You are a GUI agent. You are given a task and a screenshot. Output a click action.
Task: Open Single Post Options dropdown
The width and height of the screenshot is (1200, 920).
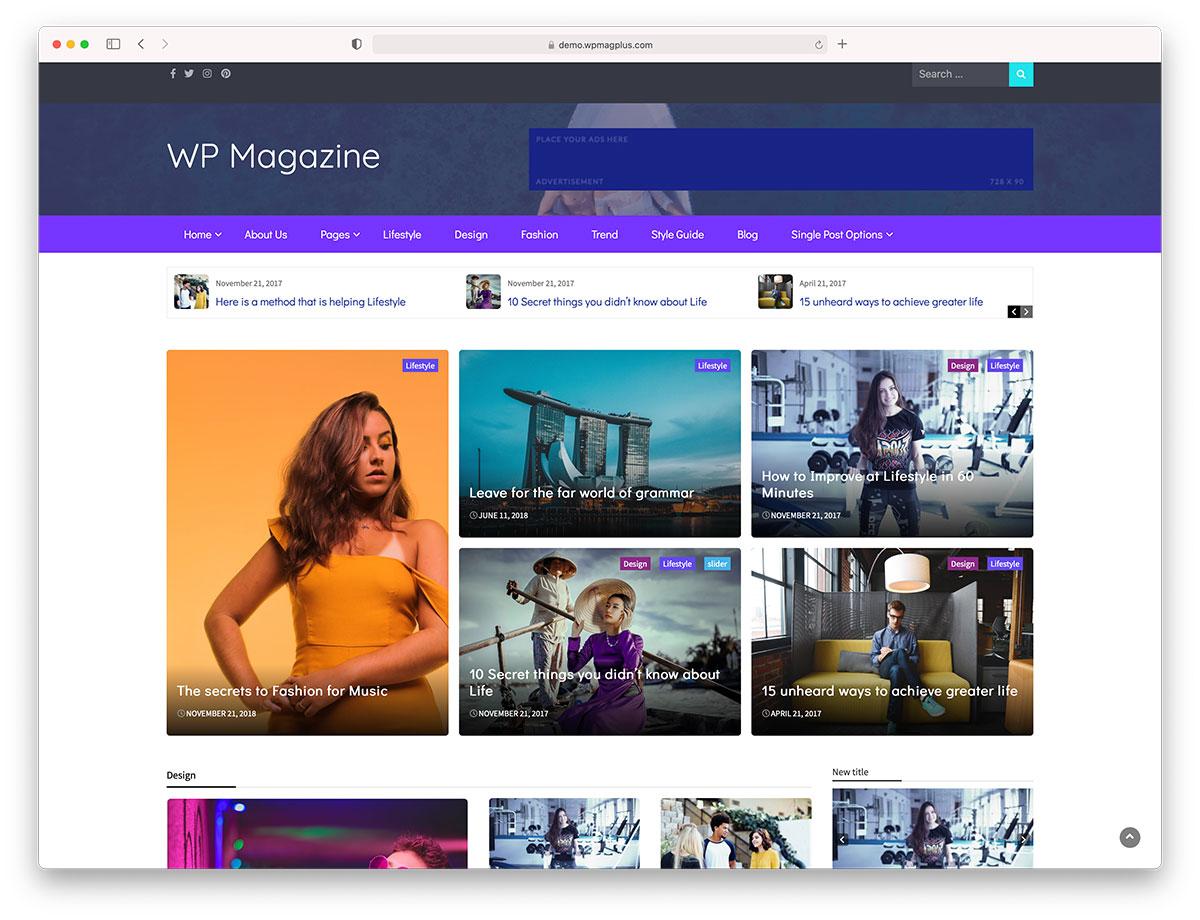841,235
